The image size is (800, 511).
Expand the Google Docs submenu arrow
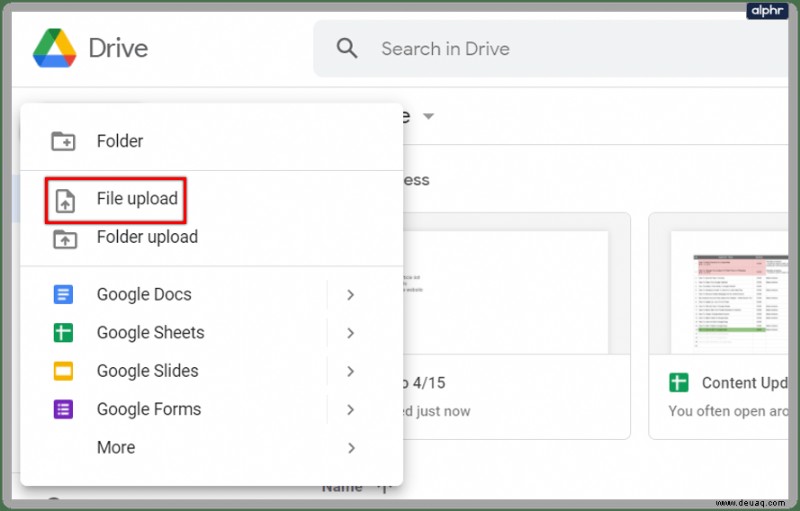[351, 295]
